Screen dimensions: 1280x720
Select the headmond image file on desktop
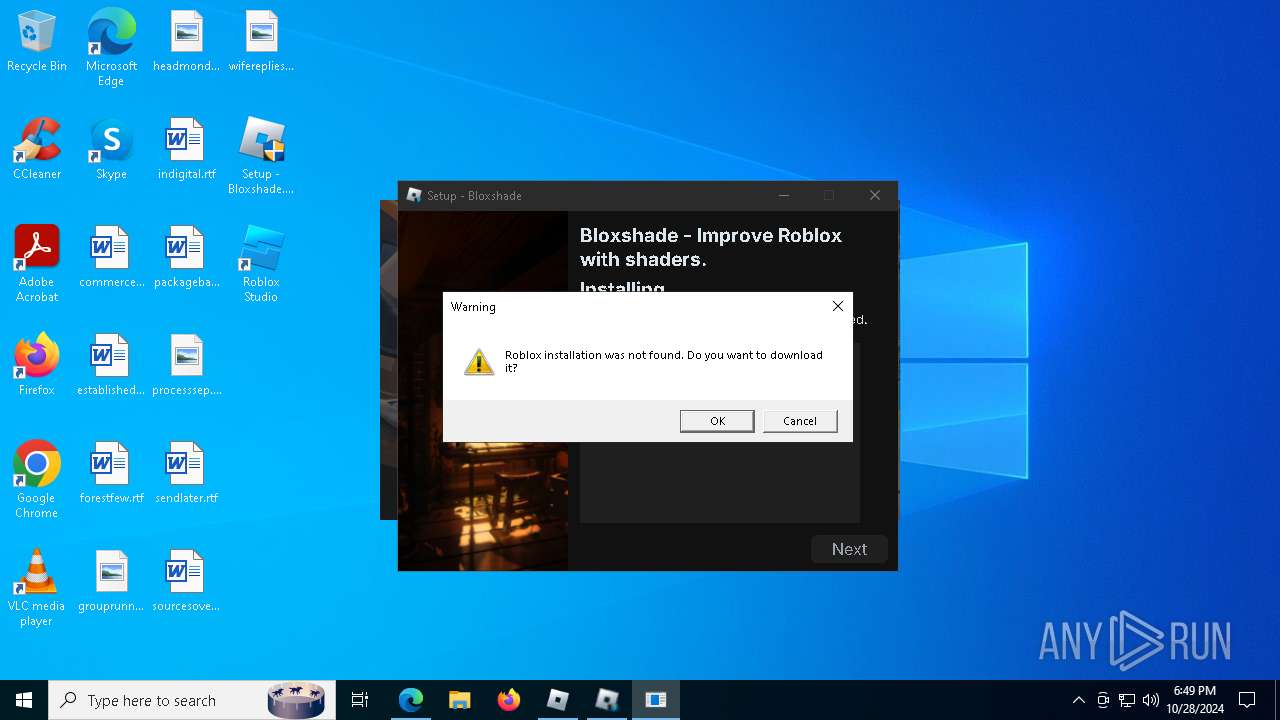pos(186,42)
